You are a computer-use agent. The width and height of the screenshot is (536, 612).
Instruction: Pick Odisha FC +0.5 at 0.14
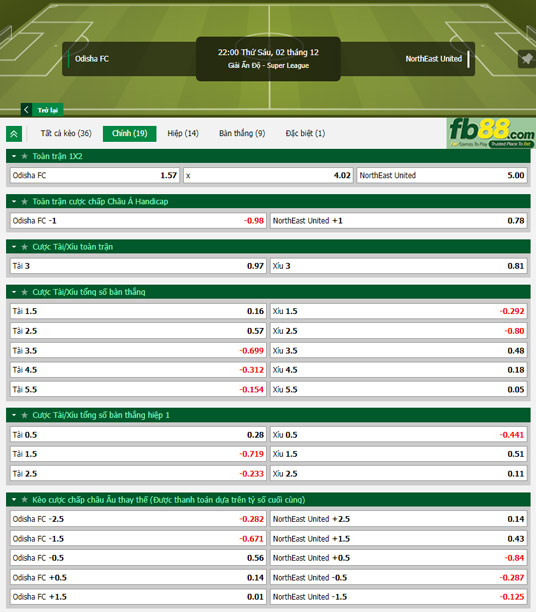click(x=138, y=577)
